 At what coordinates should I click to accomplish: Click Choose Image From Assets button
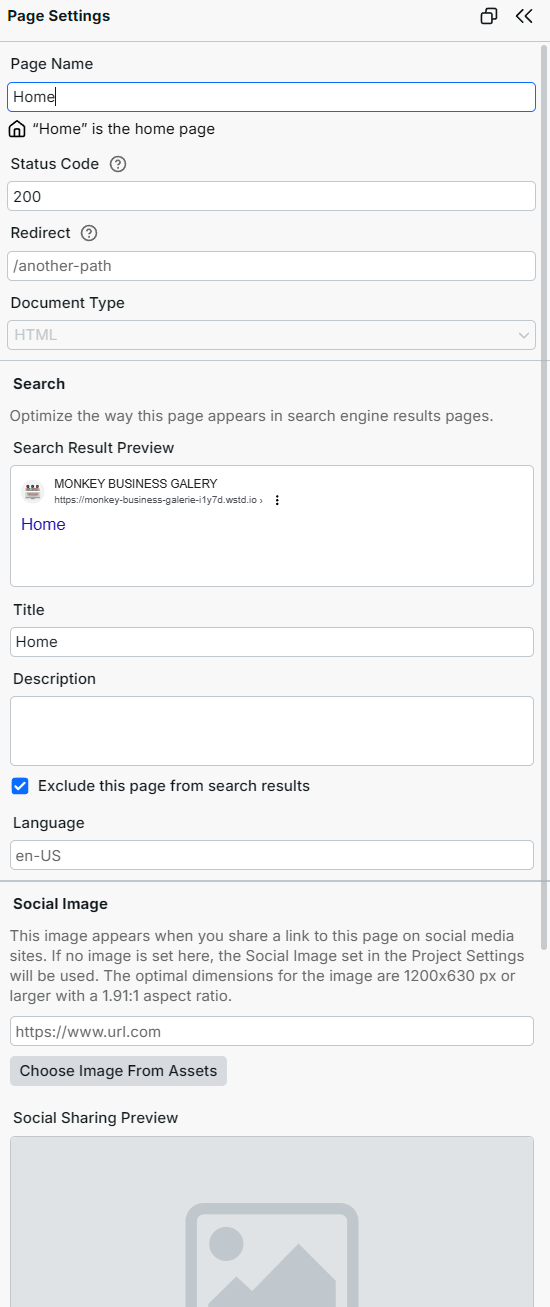coord(119,1071)
